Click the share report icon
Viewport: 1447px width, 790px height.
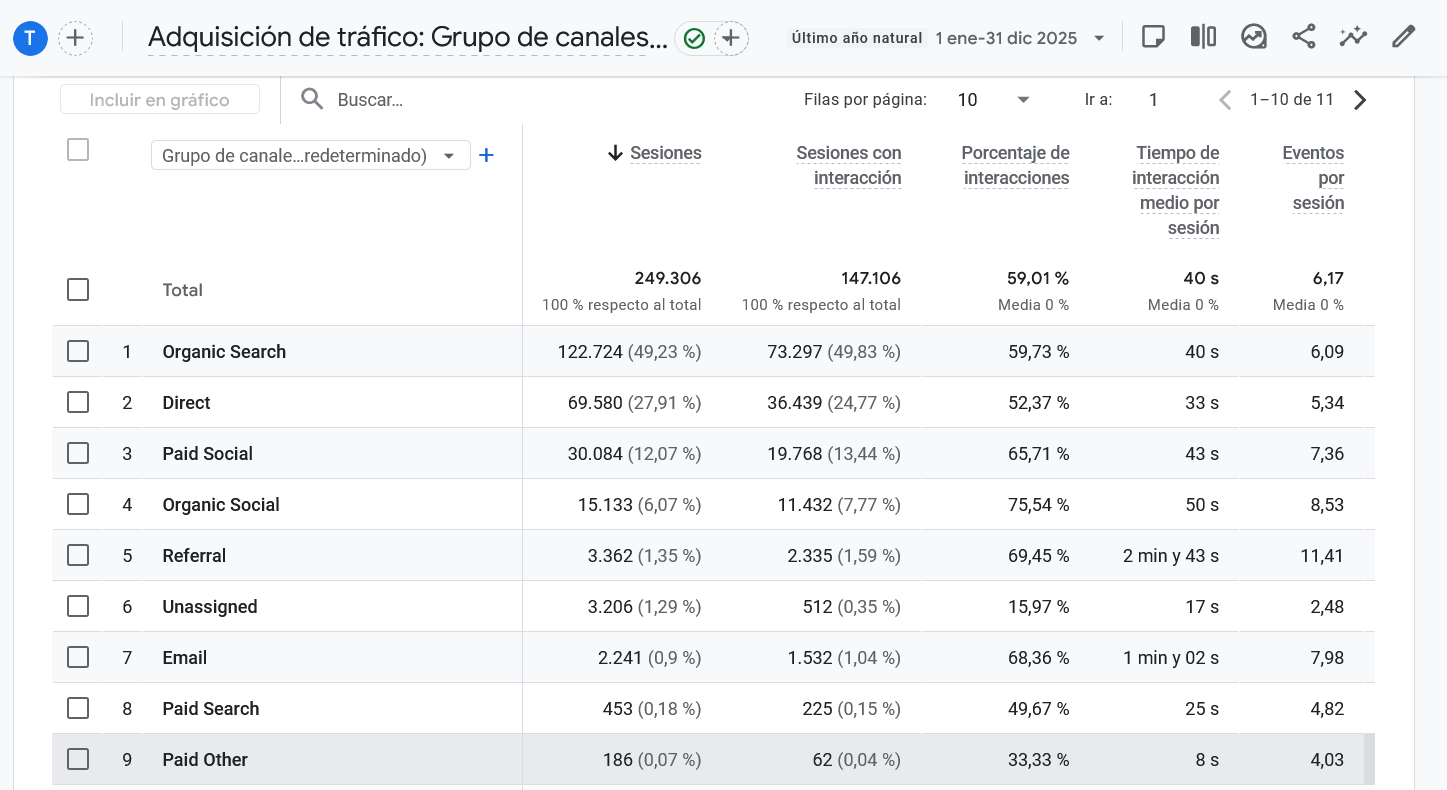(1303, 38)
